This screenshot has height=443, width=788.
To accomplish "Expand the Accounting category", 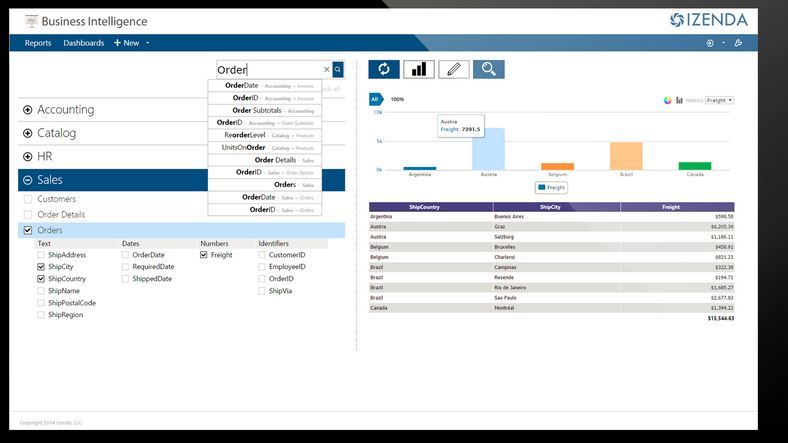I will pos(28,110).
